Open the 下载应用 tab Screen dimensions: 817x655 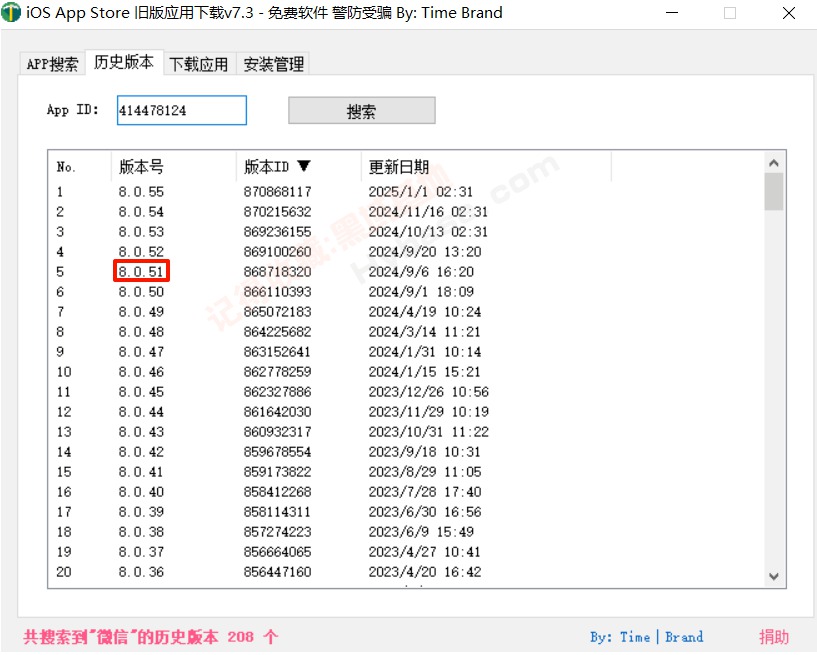[x=197, y=62]
